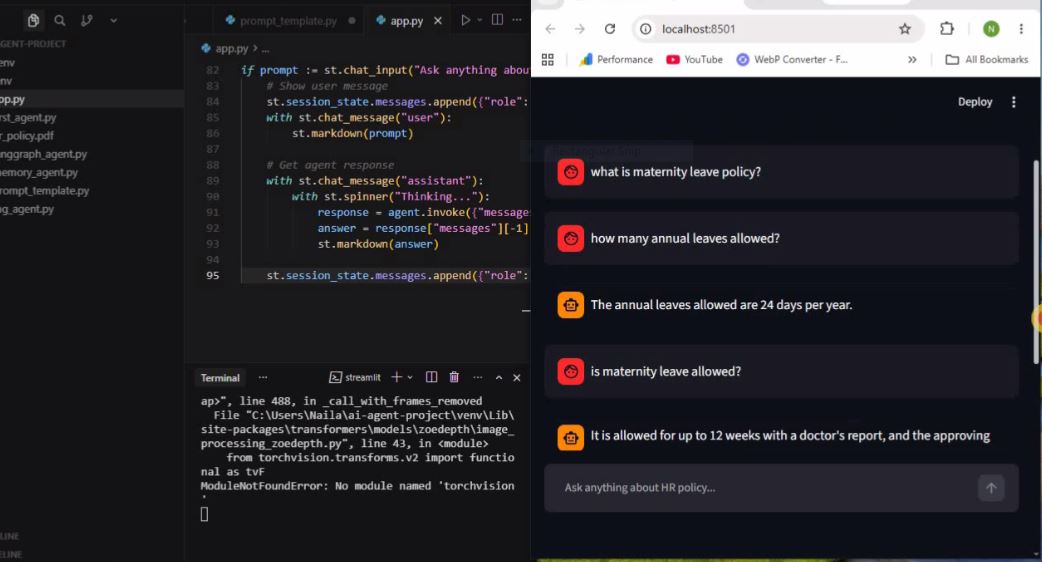1042x562 pixels.
Task: Show hidden bookmarks with double chevron
Action: [x=912, y=60]
